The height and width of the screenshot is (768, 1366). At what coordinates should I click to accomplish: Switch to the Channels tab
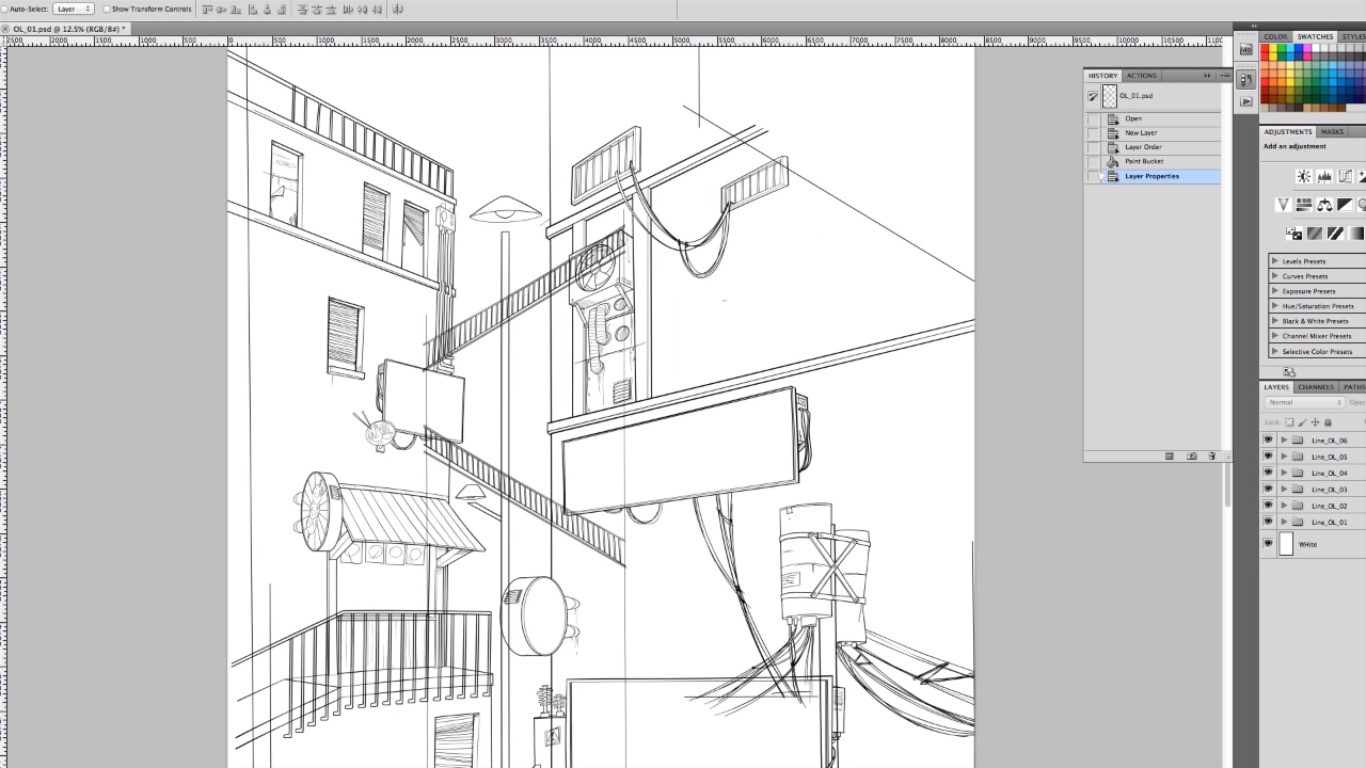click(1315, 387)
